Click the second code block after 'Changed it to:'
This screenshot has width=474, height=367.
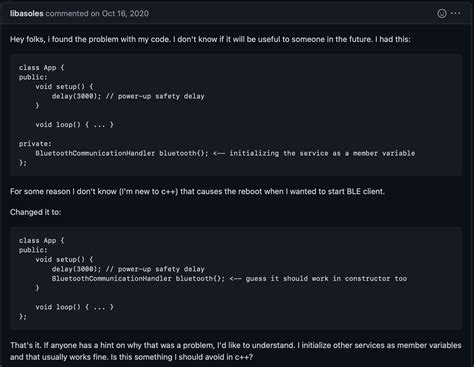236,278
